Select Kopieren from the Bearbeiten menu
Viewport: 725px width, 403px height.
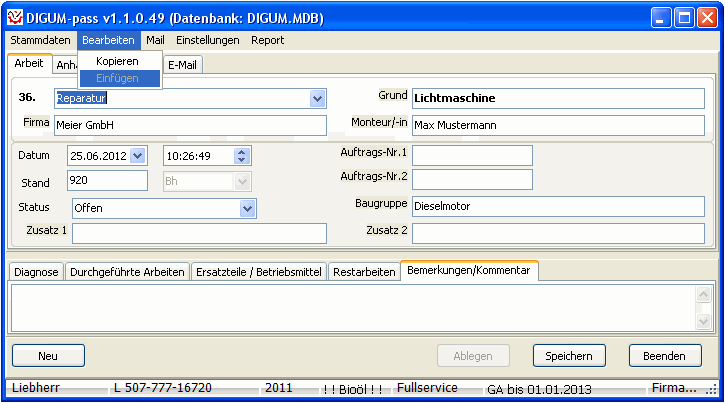(x=117, y=61)
